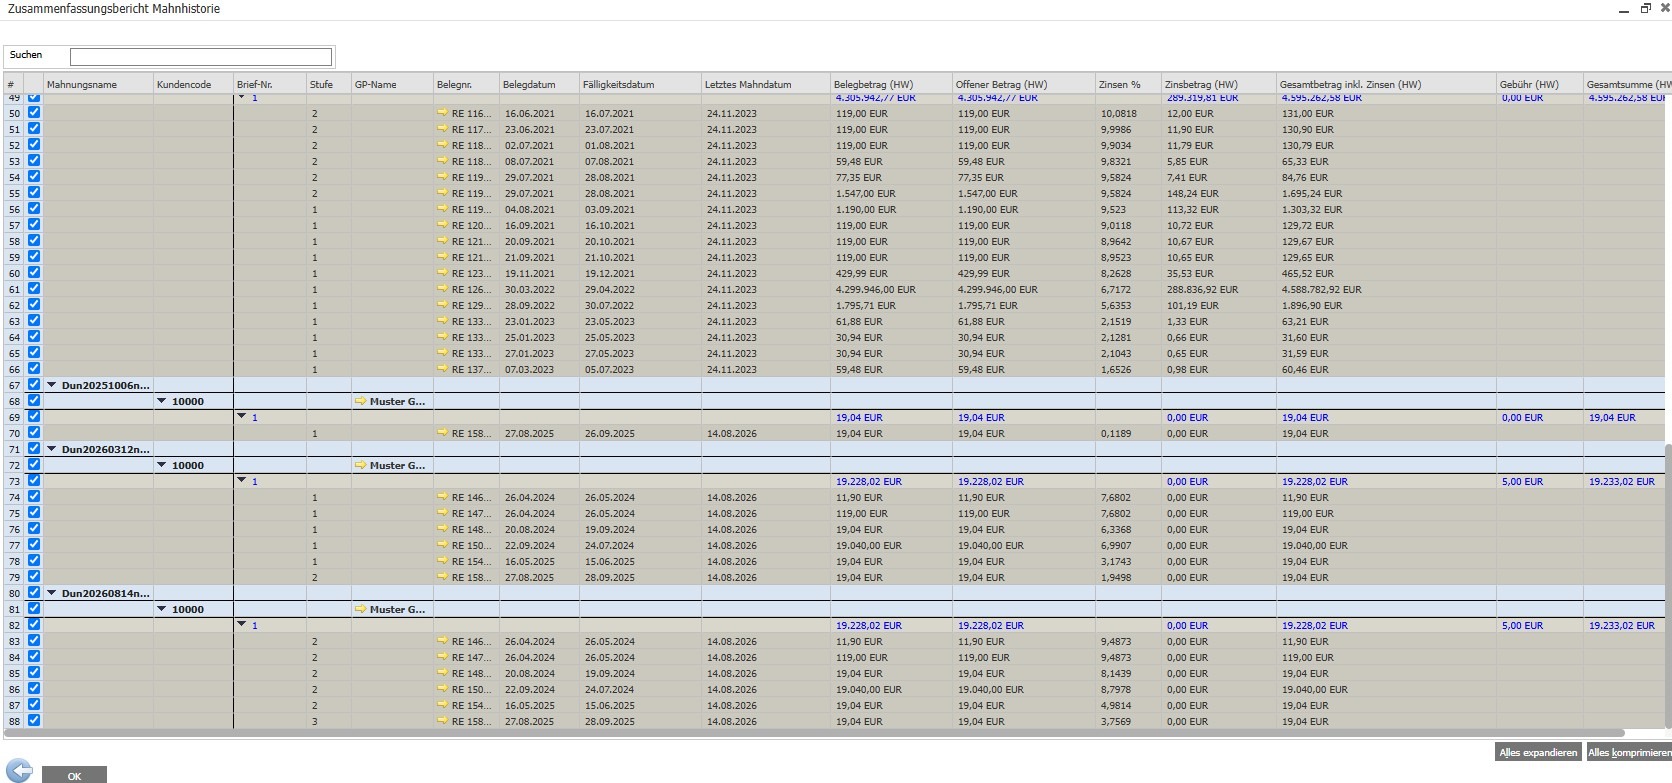Restore the report window size
Screen dimensions: 1672x783
[x=1646, y=8]
